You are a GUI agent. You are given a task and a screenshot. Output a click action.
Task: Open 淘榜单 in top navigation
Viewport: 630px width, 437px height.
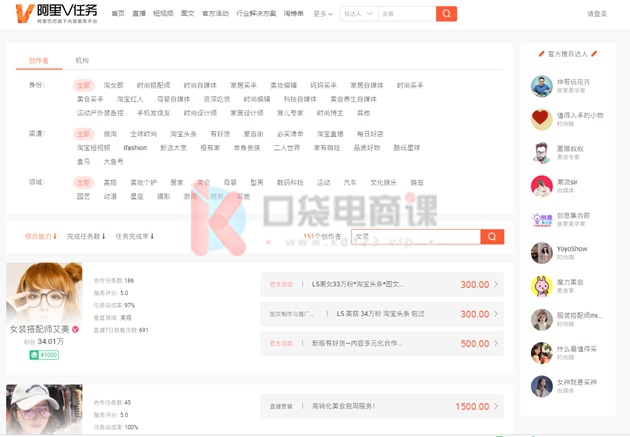tap(294, 14)
